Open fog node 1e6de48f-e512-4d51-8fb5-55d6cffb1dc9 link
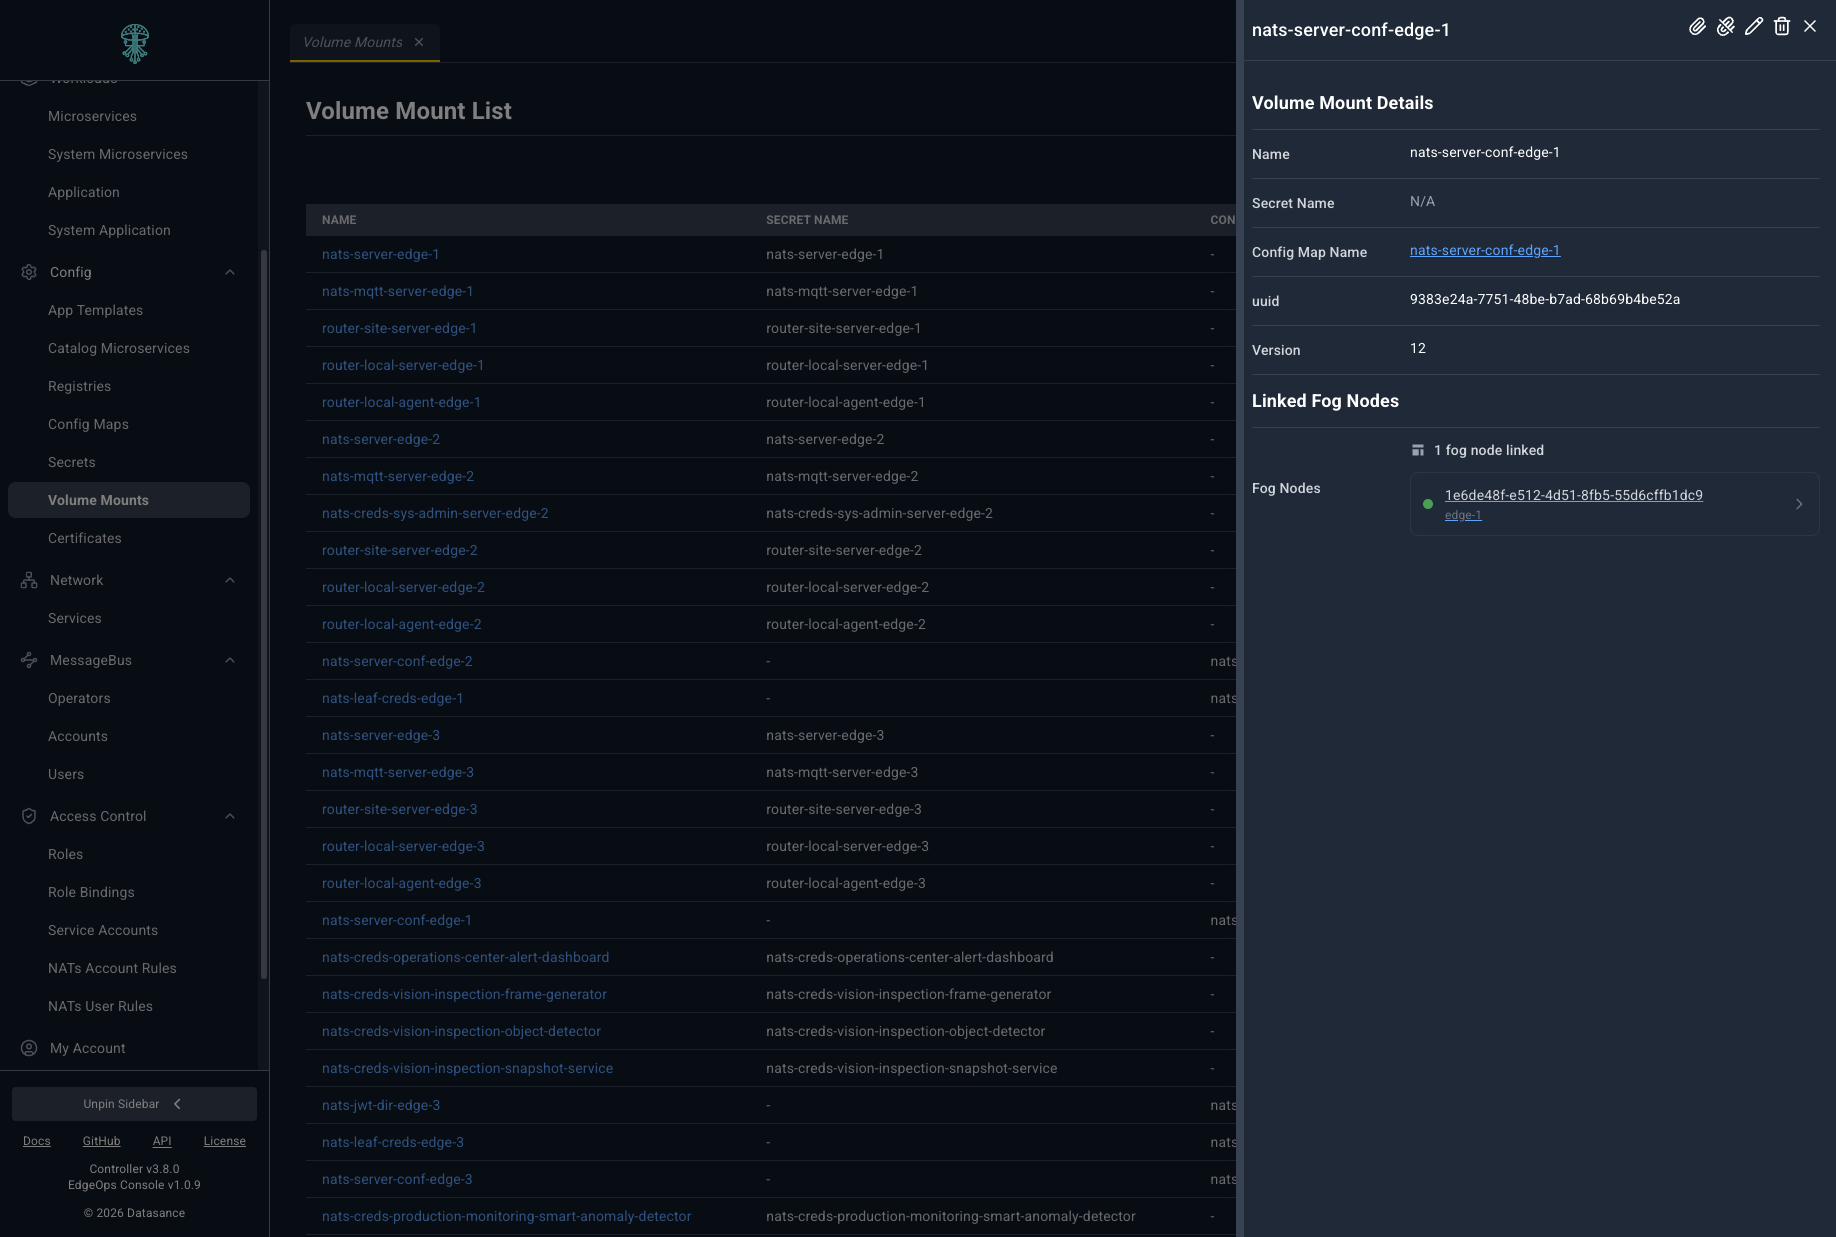1836x1237 pixels. [1574, 495]
